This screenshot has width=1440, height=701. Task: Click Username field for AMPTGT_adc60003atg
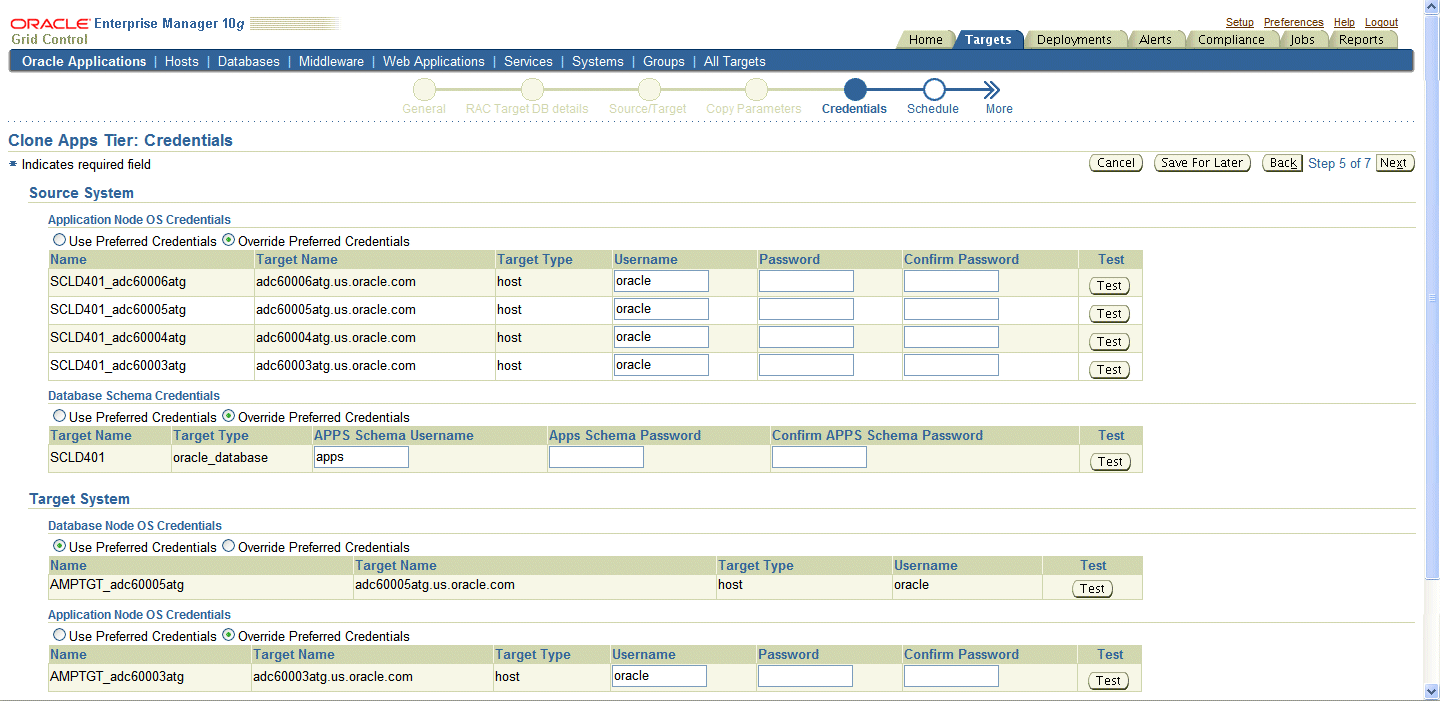pos(659,676)
